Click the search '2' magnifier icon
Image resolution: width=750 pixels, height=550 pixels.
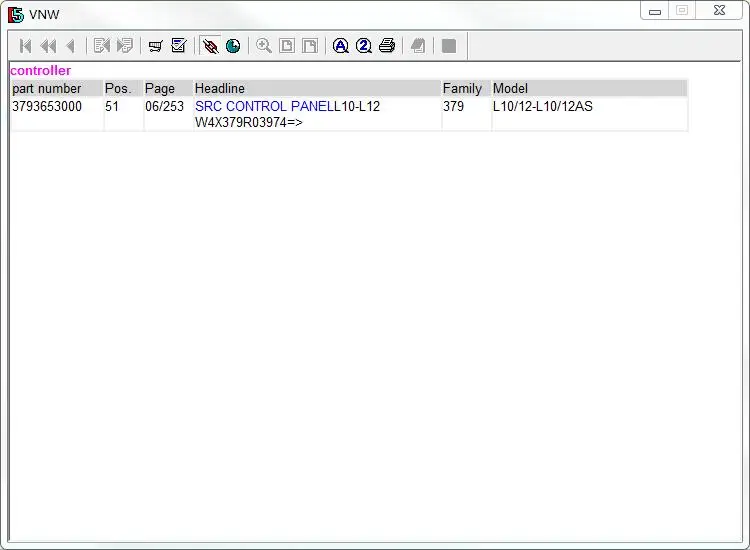tap(364, 46)
